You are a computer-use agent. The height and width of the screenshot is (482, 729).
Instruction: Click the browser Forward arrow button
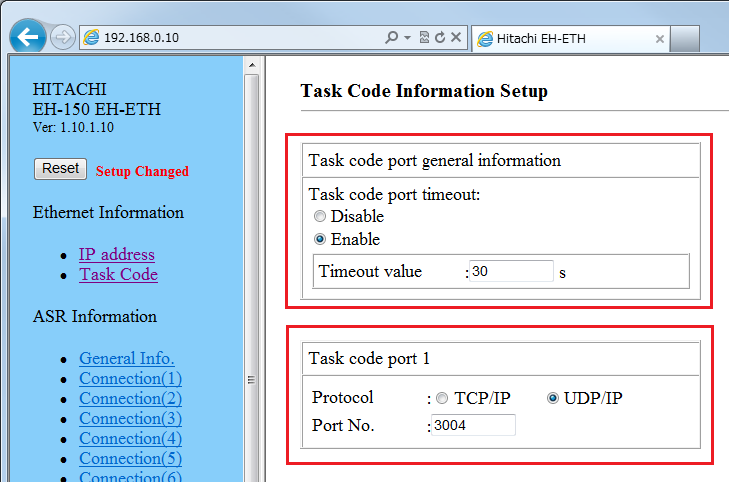pyautogui.click(x=62, y=38)
